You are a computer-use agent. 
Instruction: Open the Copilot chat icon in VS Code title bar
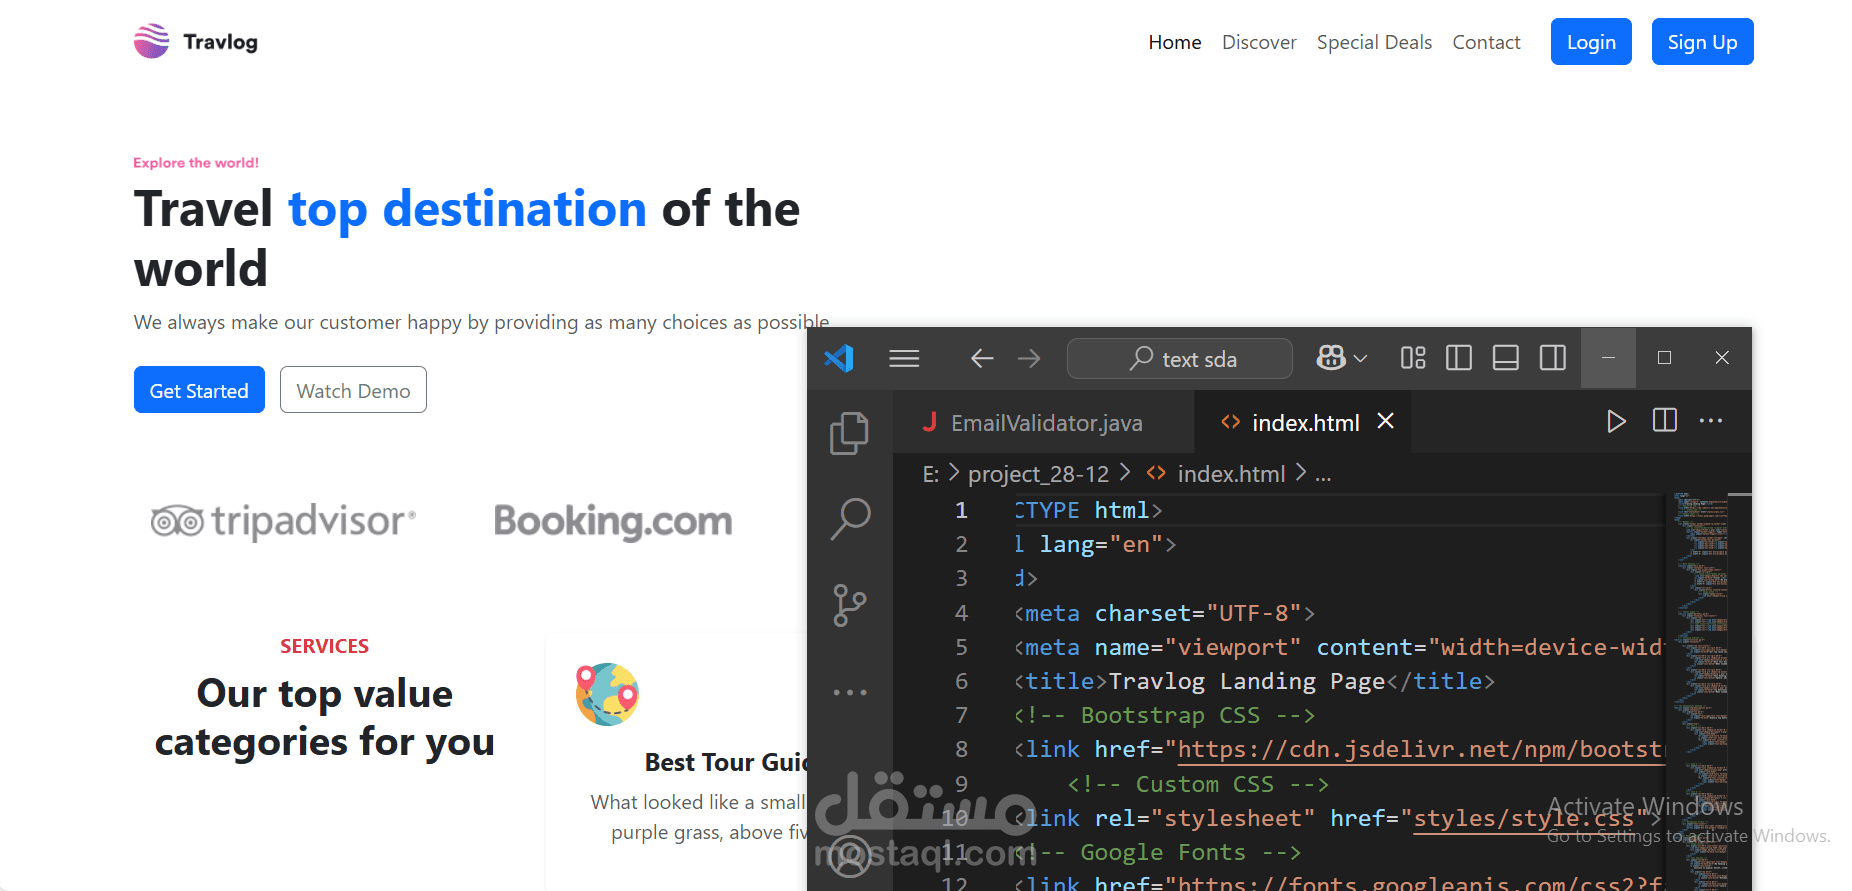(x=1331, y=358)
